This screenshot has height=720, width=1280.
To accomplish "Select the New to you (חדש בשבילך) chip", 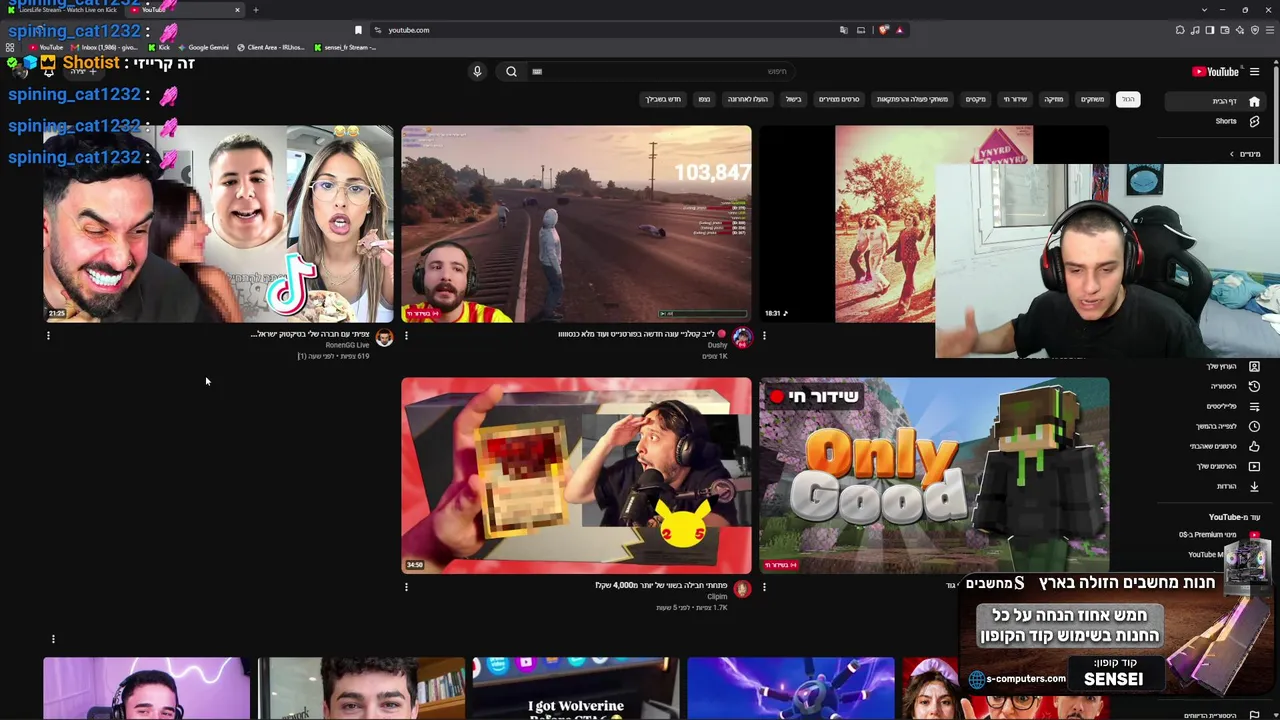I will click(663, 99).
